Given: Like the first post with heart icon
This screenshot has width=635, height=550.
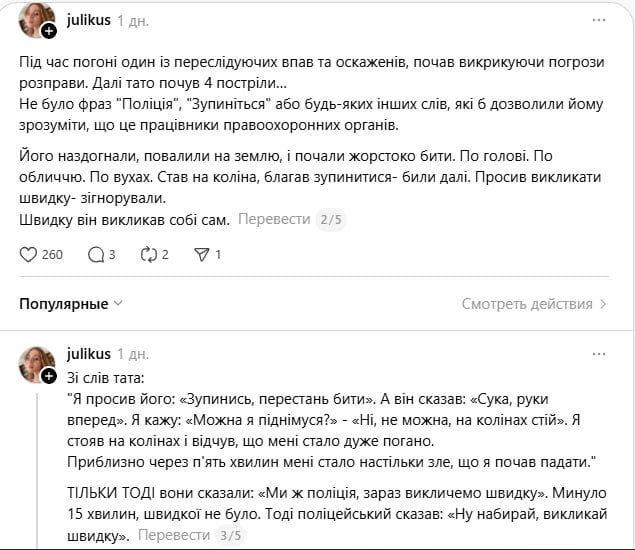Looking at the screenshot, I should tap(28, 254).
